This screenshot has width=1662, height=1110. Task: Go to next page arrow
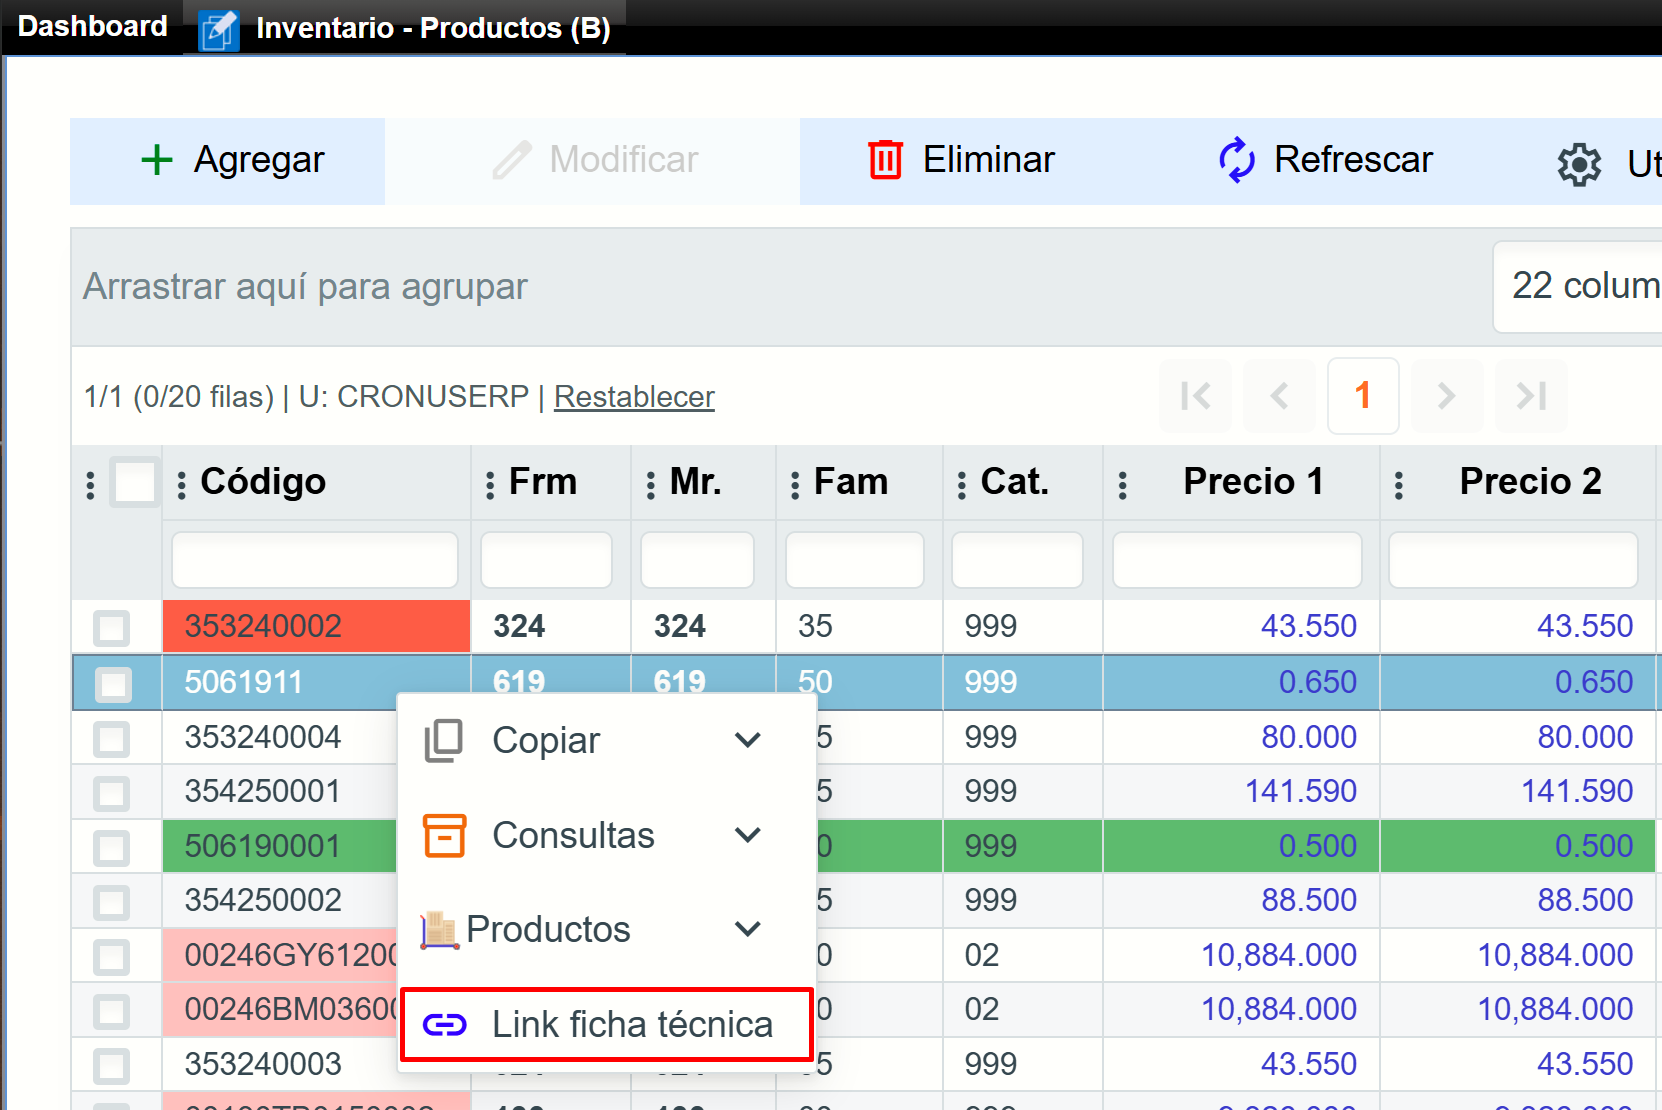(x=1447, y=396)
